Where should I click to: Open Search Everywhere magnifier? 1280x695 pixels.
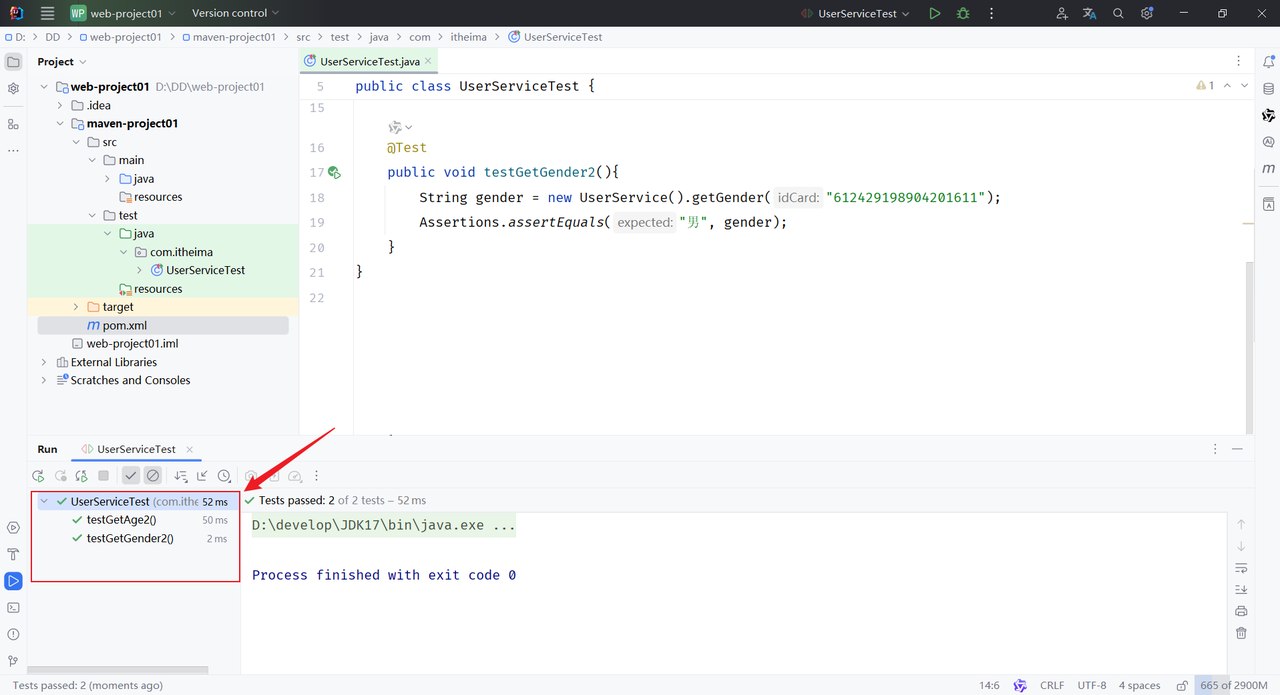tap(1118, 13)
